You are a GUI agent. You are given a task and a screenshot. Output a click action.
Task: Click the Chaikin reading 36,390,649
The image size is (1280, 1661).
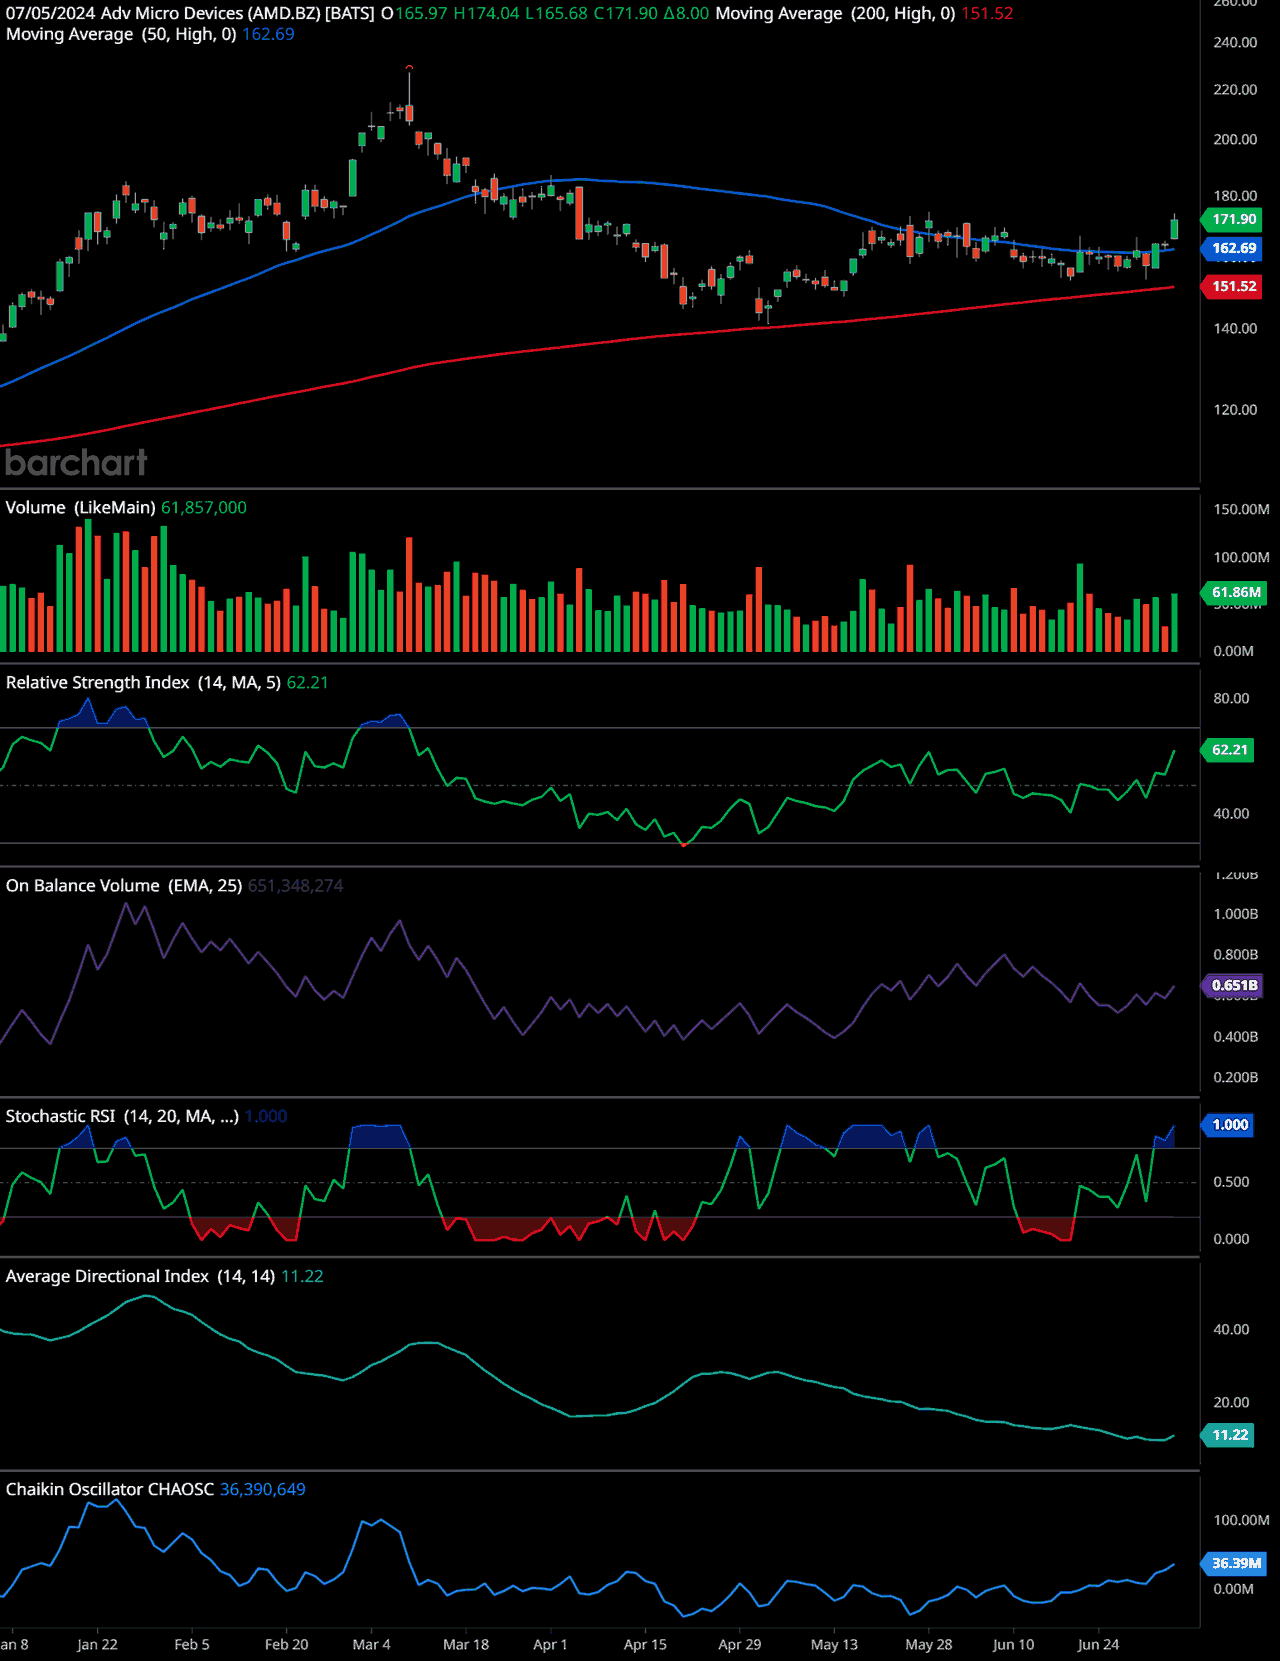pyautogui.click(x=263, y=1490)
